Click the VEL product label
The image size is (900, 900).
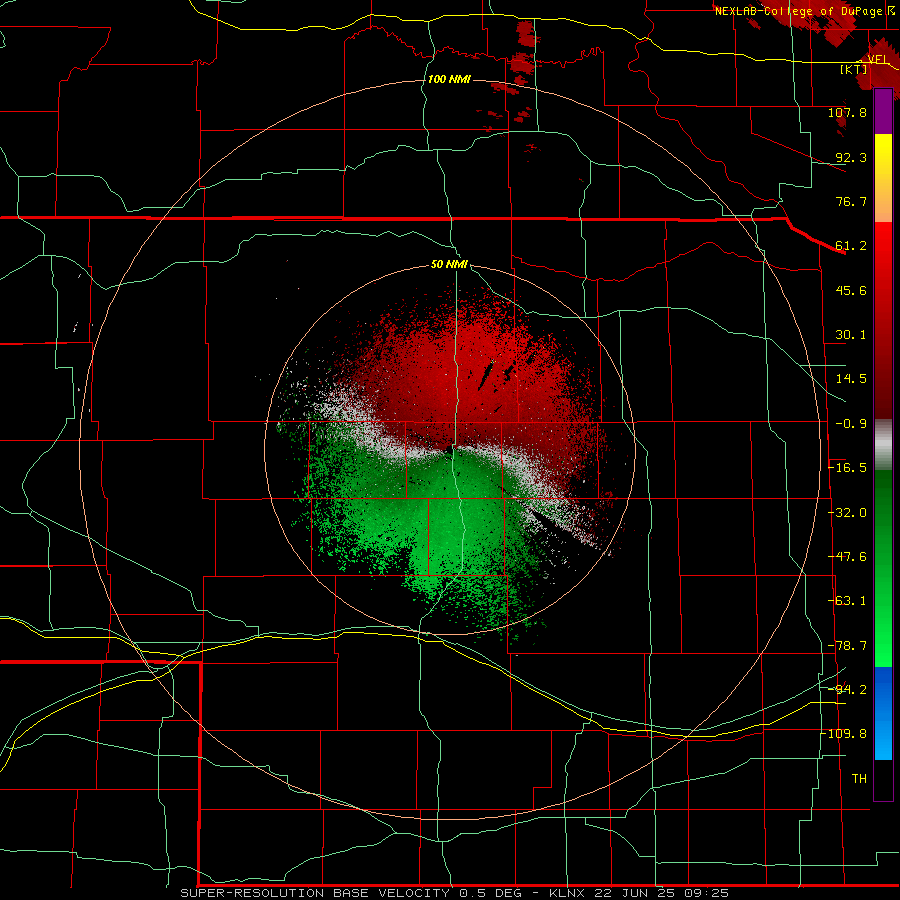[878, 59]
